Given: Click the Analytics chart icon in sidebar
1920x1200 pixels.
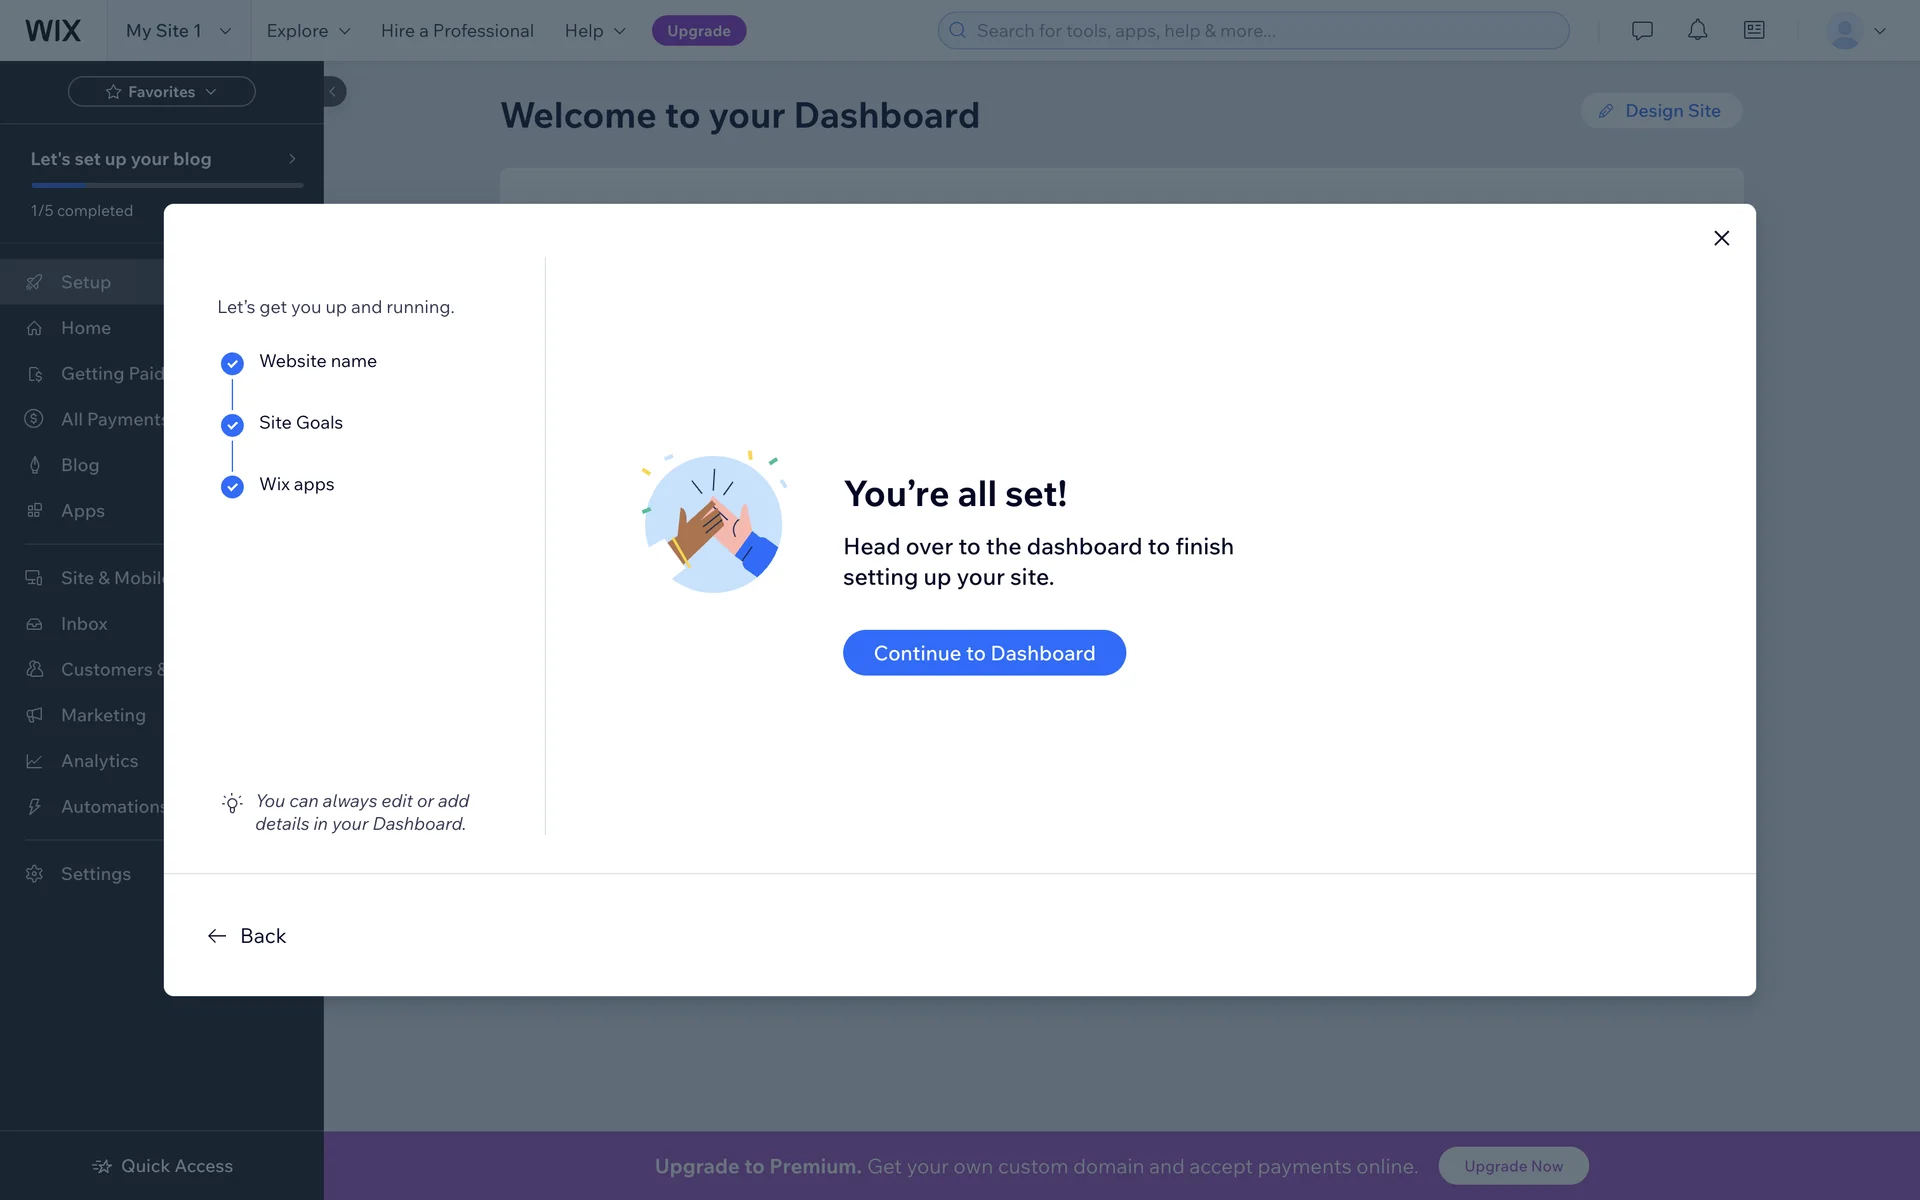Looking at the screenshot, I should click(x=35, y=761).
